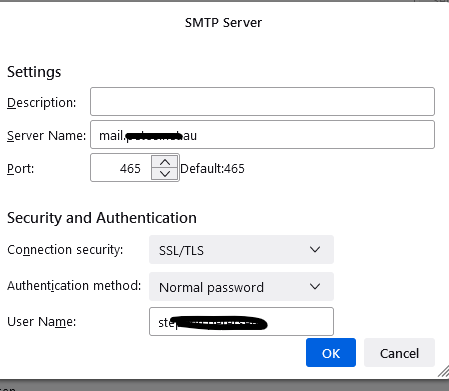Click the User Name label
The width and height of the screenshot is (449, 391).
(x=42, y=322)
